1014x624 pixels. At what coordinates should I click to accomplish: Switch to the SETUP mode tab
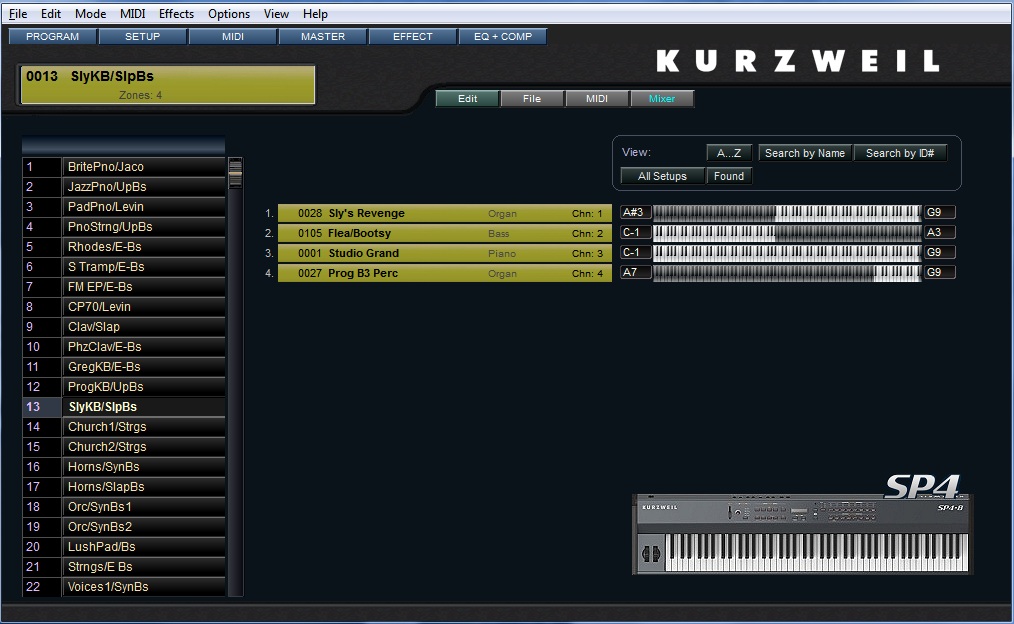(x=142, y=37)
